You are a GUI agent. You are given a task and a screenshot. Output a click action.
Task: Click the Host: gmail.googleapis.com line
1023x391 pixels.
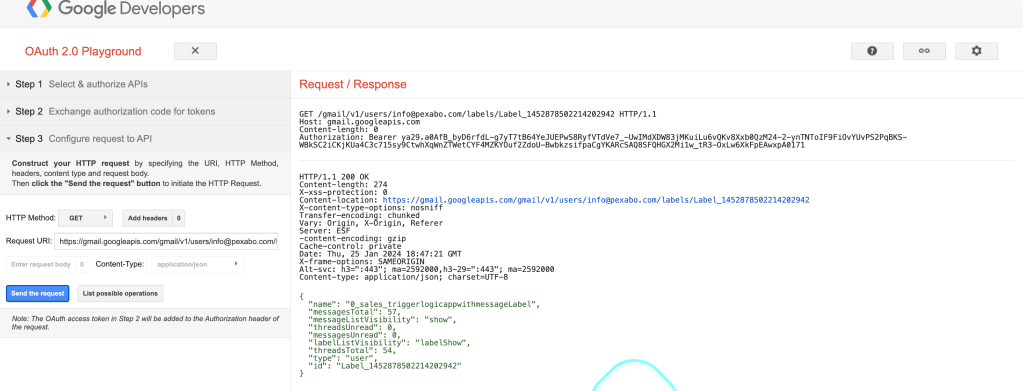[x=359, y=121]
